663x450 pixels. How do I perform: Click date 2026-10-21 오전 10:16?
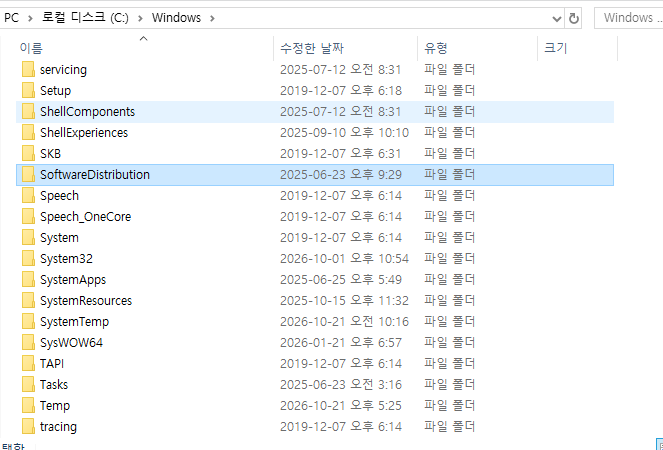[x=344, y=322]
